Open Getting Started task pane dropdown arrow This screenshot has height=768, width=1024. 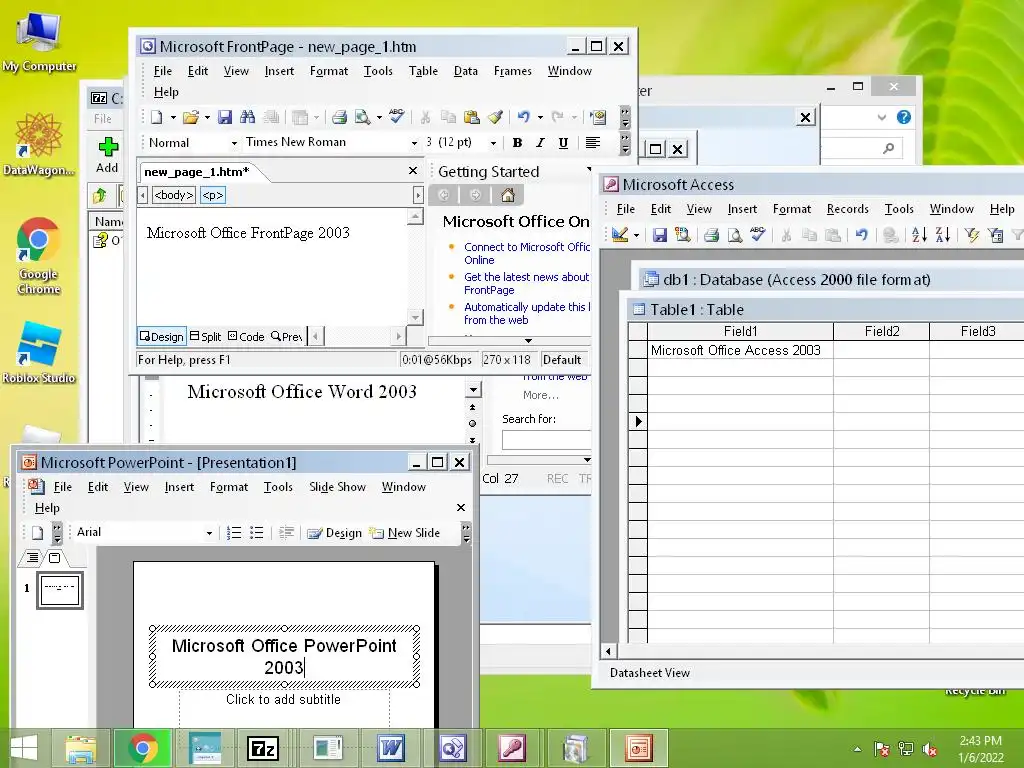(x=589, y=170)
